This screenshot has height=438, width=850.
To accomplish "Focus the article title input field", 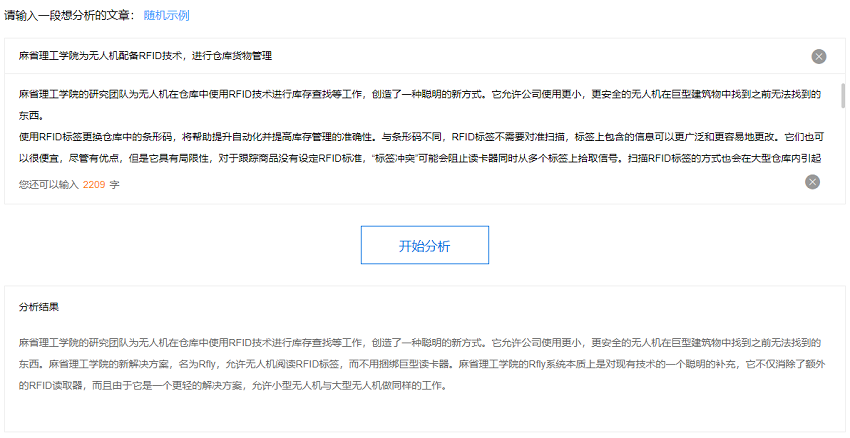I will click(400, 56).
